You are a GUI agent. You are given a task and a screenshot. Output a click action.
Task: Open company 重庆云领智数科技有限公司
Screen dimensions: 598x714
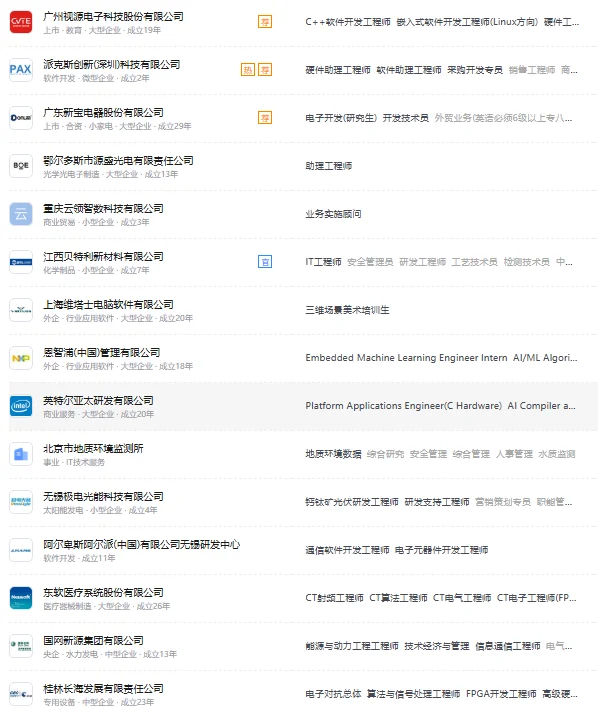103,209
